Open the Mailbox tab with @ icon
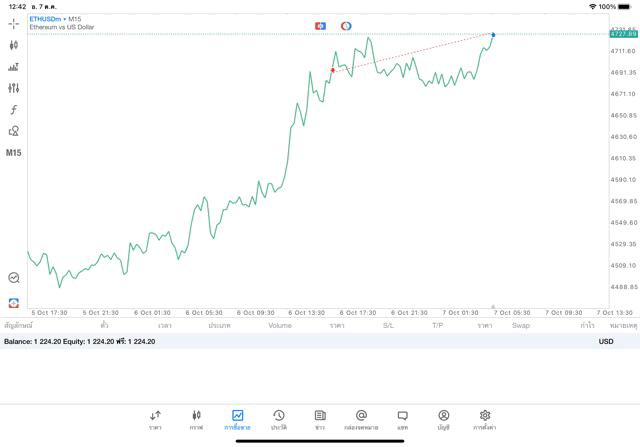This screenshot has height=447, width=640. pyautogui.click(x=361, y=419)
